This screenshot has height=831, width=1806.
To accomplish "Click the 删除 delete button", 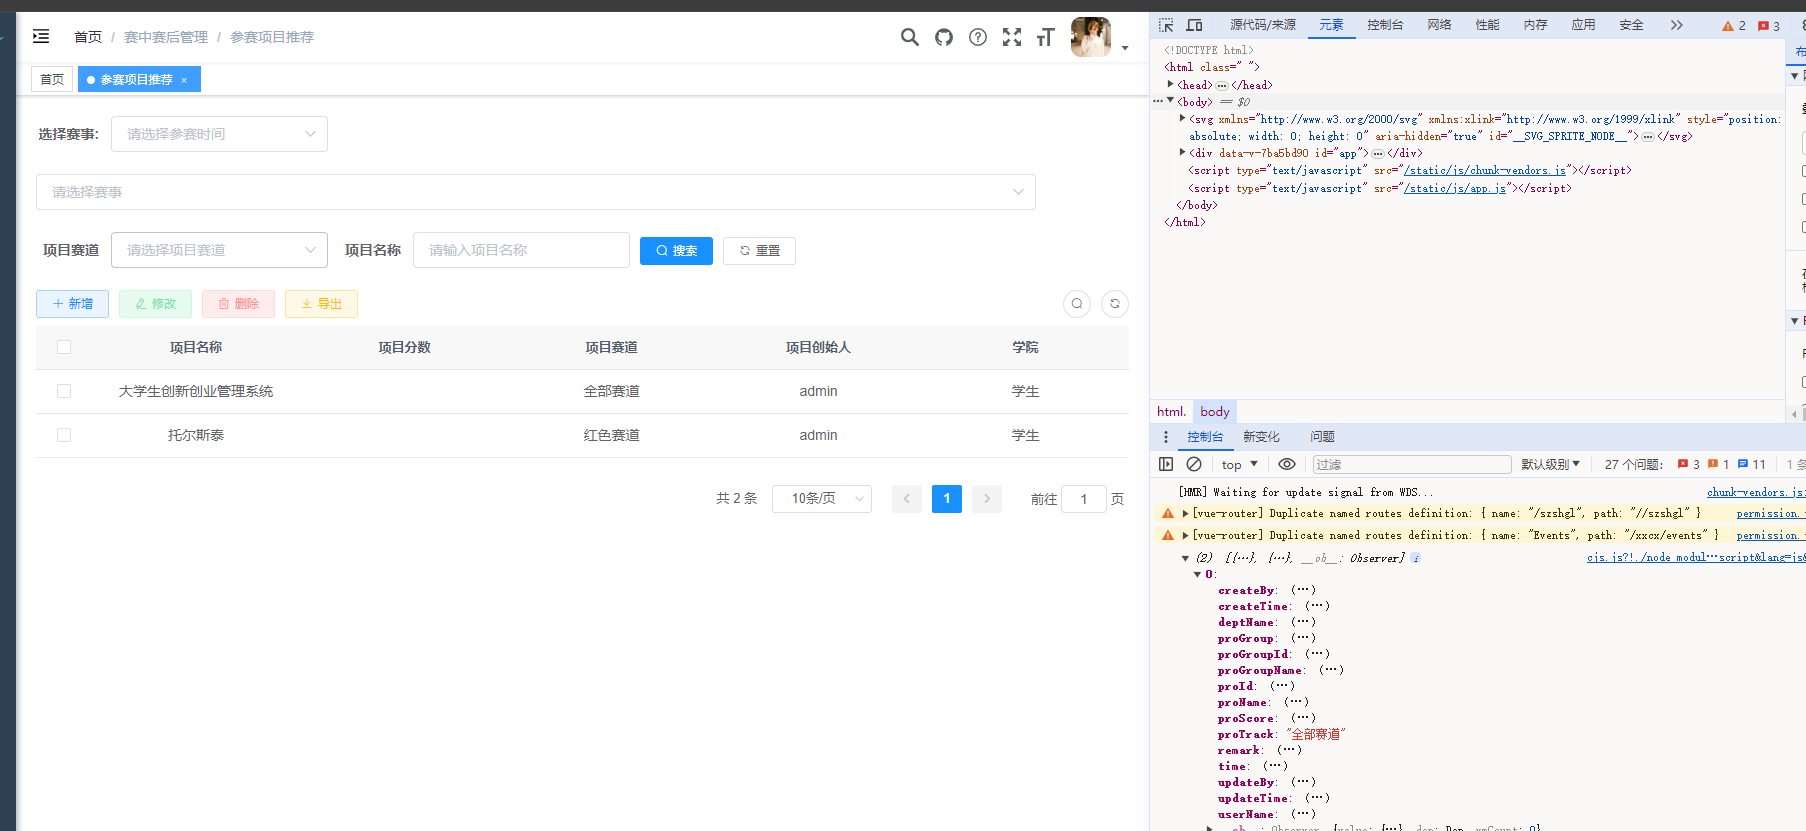I will point(238,304).
